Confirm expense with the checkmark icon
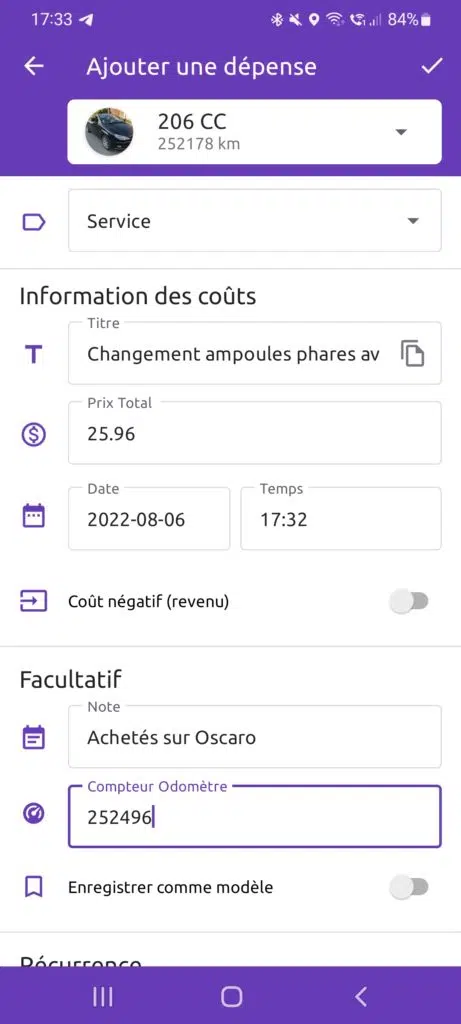The height and width of the screenshot is (1024, 461). point(432,66)
